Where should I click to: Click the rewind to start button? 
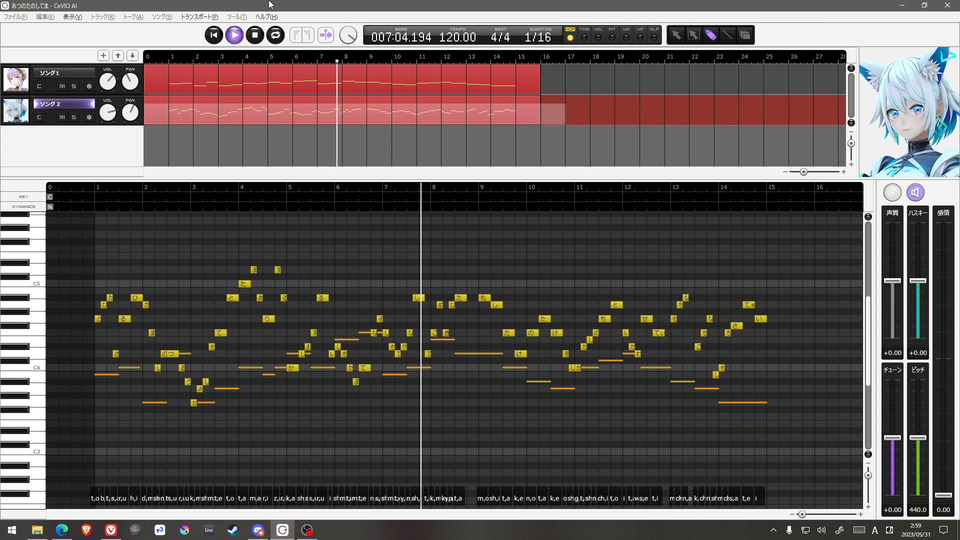coord(214,35)
